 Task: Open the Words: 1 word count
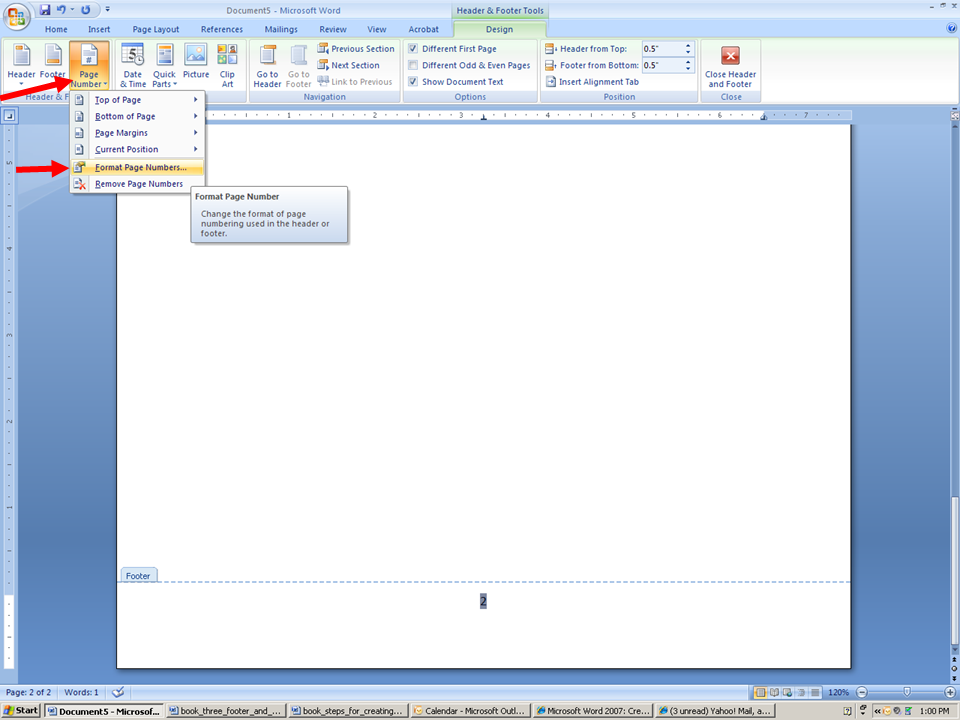(81, 692)
